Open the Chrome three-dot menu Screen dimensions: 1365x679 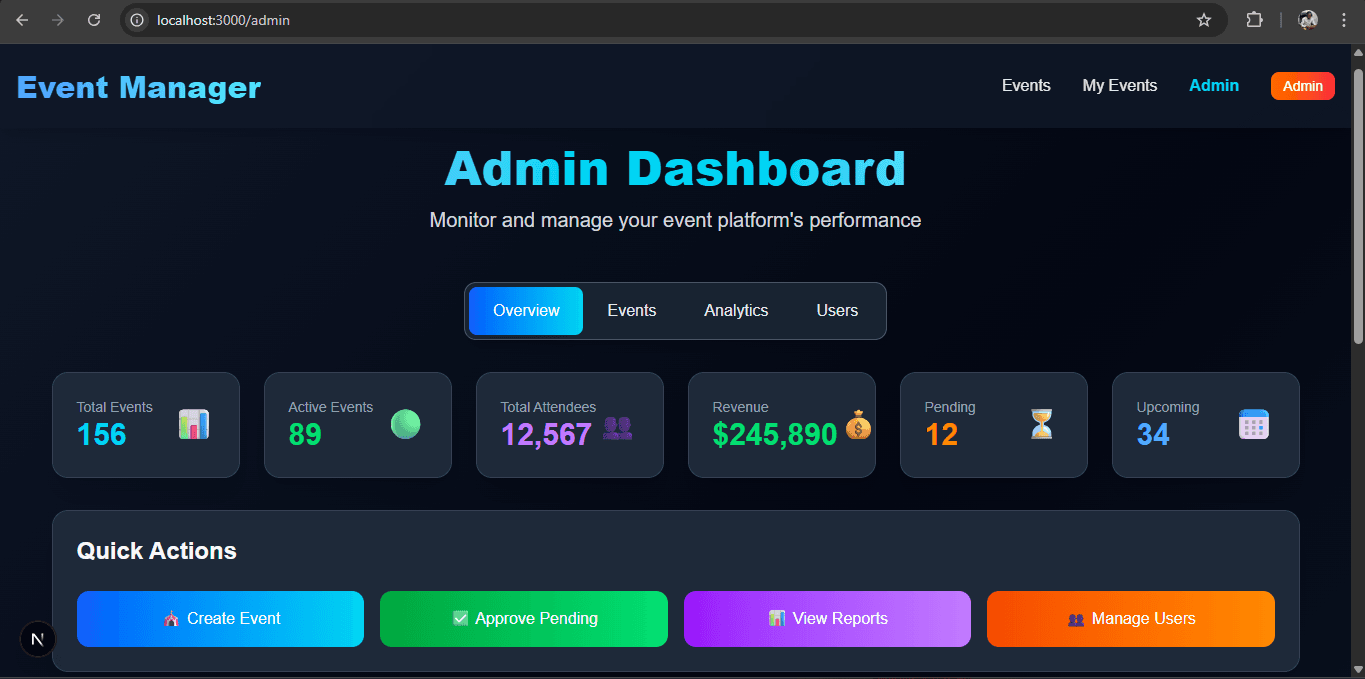click(x=1343, y=20)
